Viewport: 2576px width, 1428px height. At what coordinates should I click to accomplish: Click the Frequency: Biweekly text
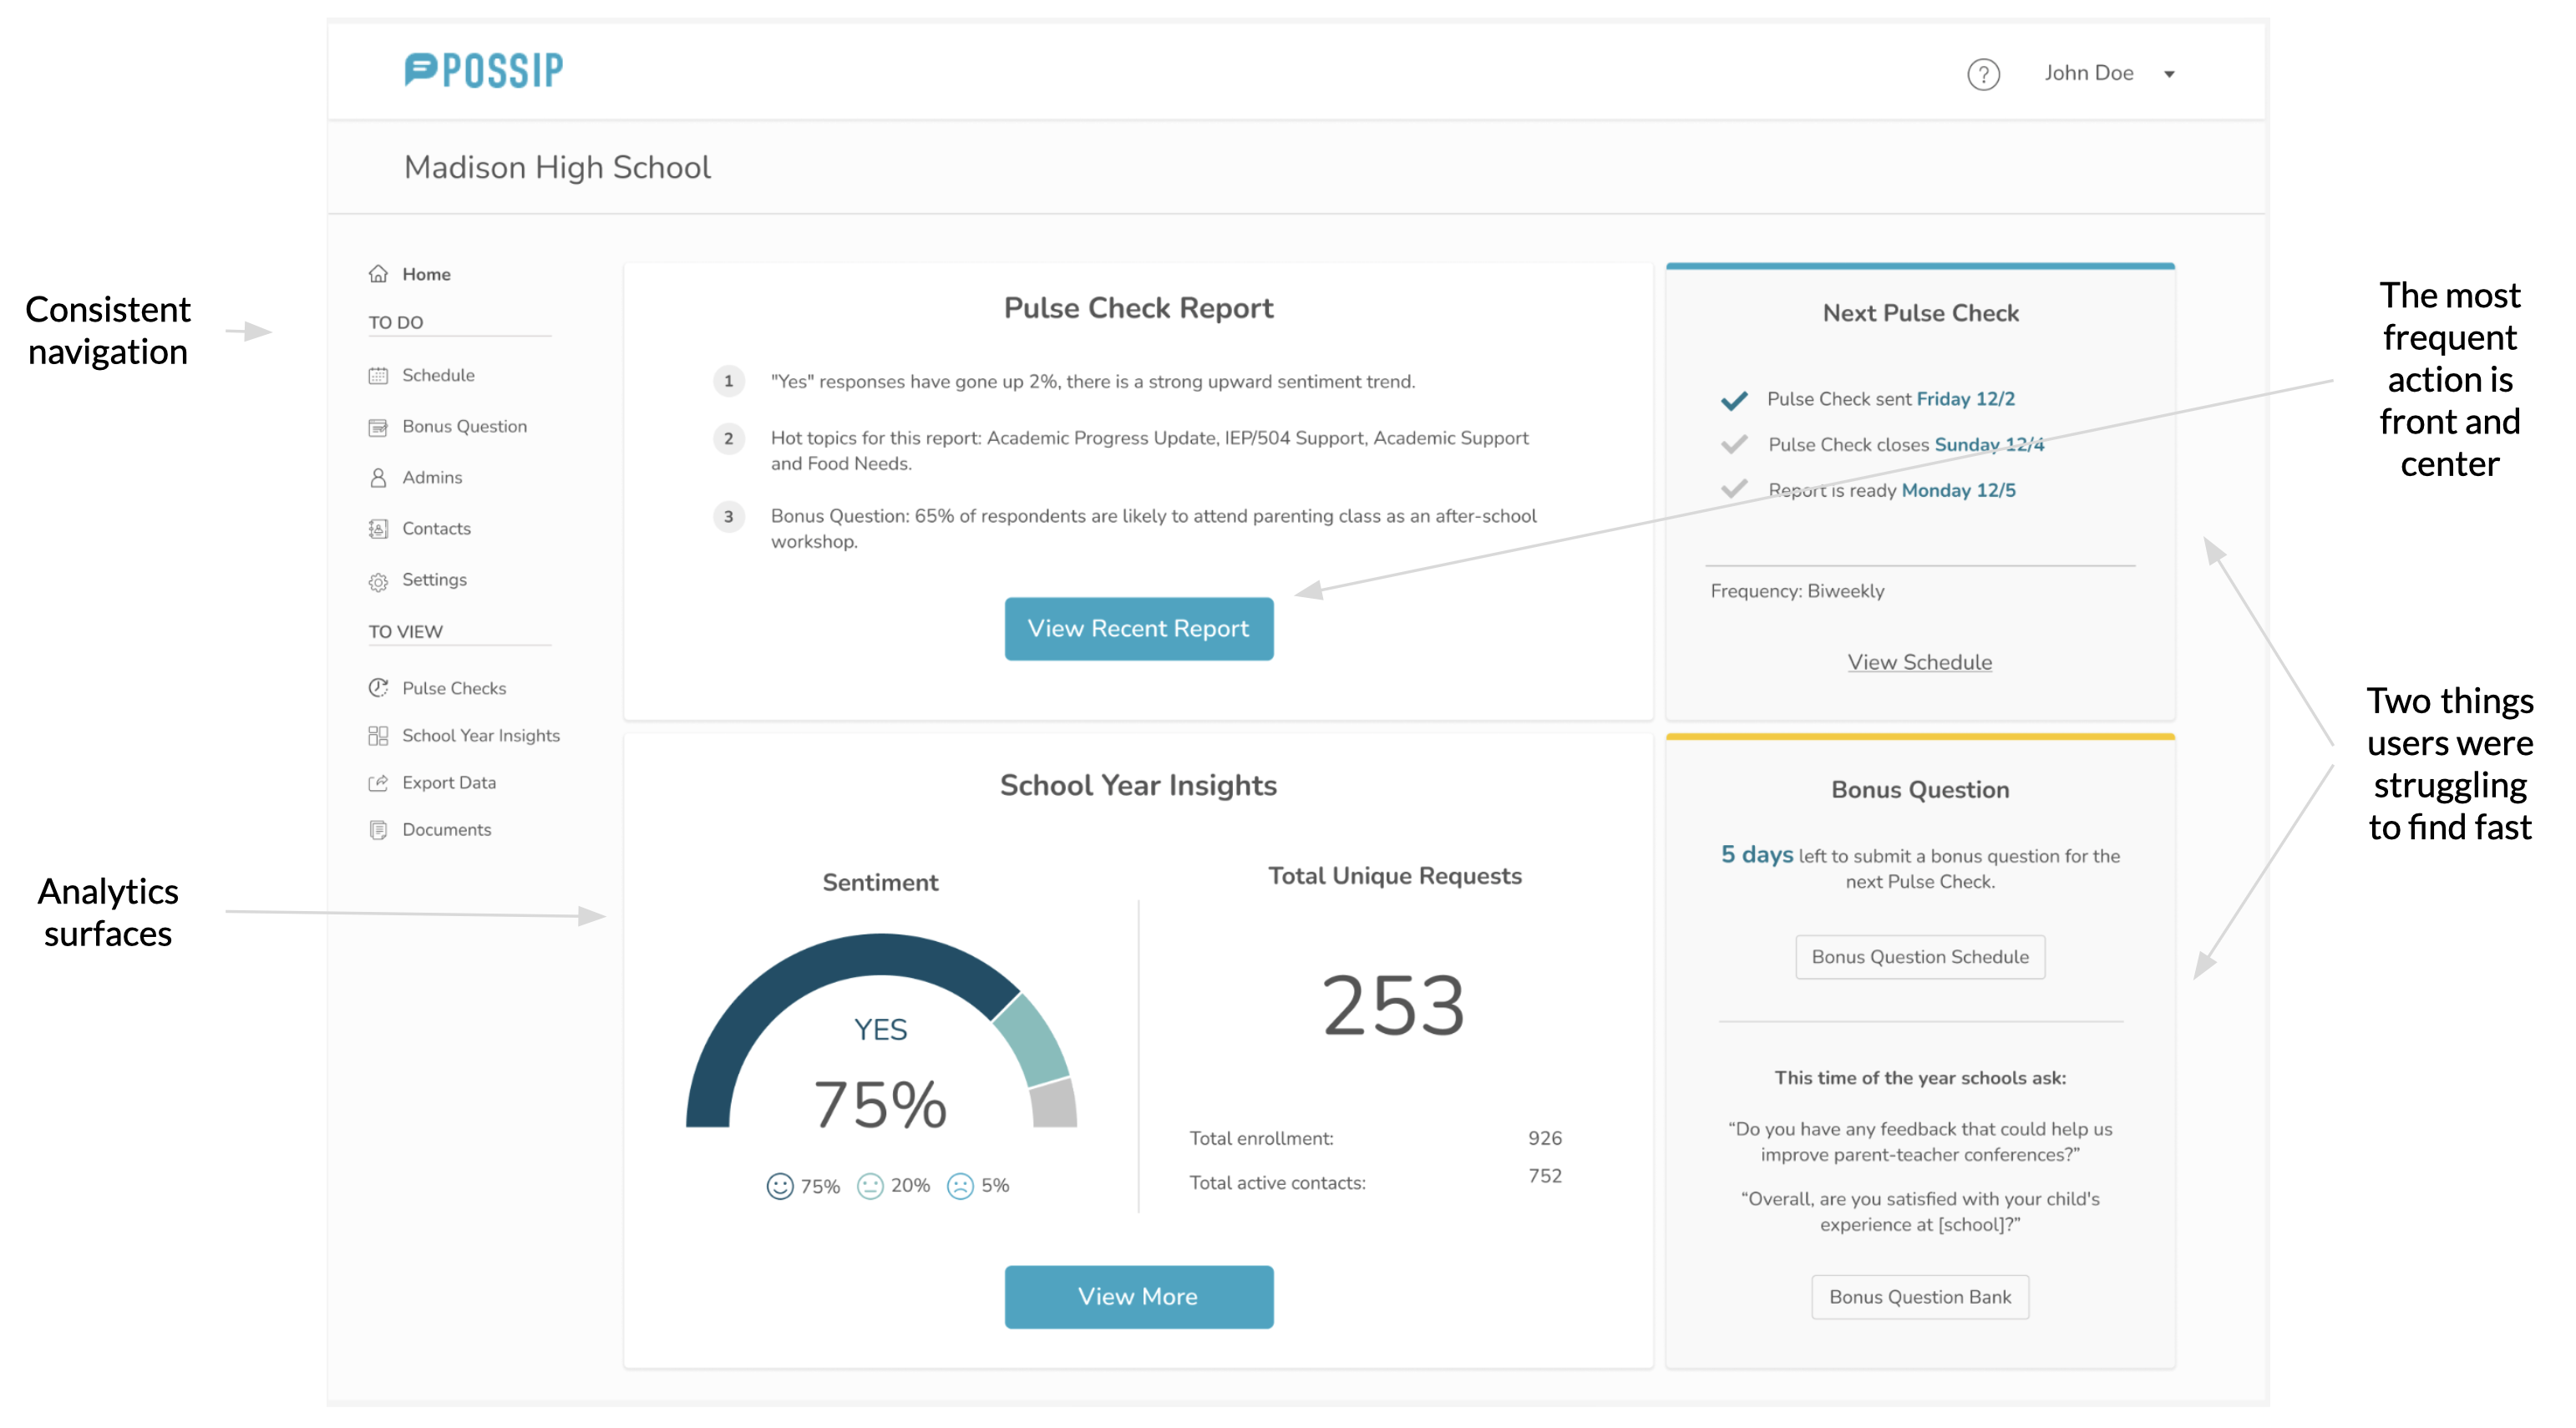[1797, 591]
